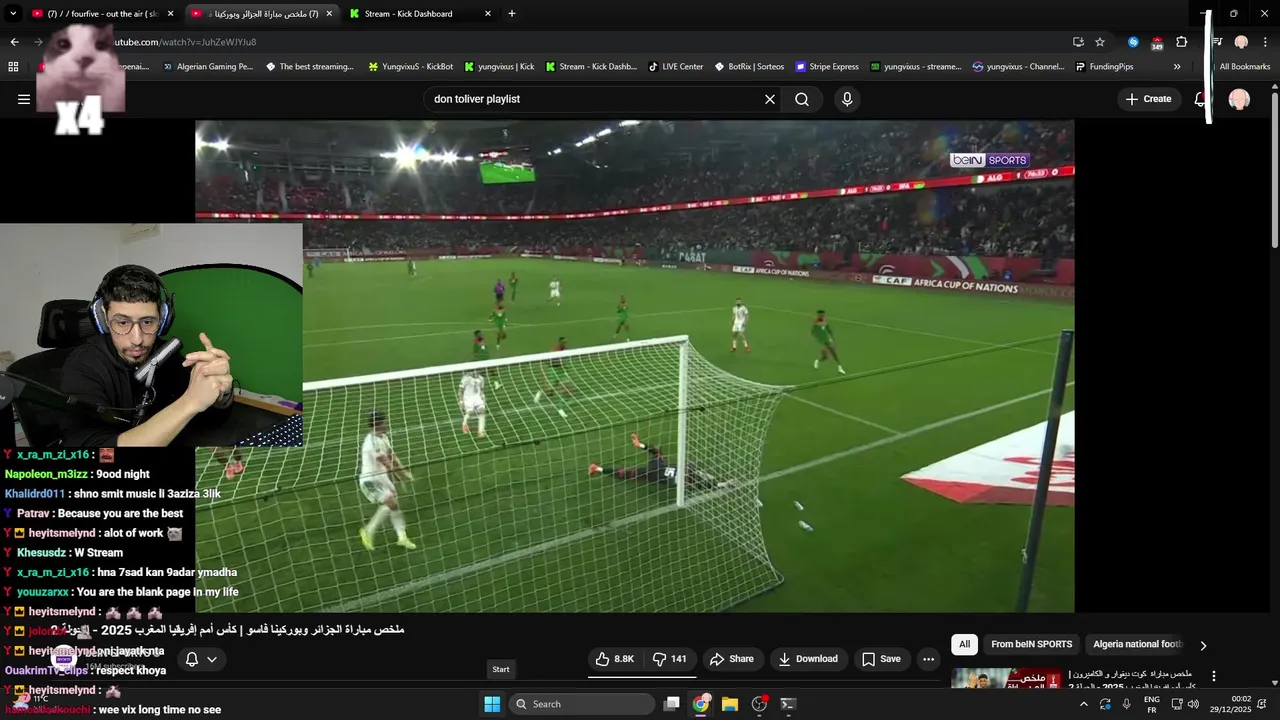Open the YouTube account avatar menu

click(x=1239, y=99)
